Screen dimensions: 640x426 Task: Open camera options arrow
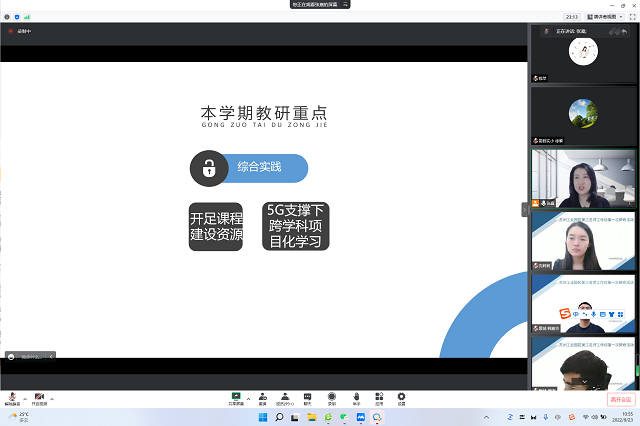point(52,399)
